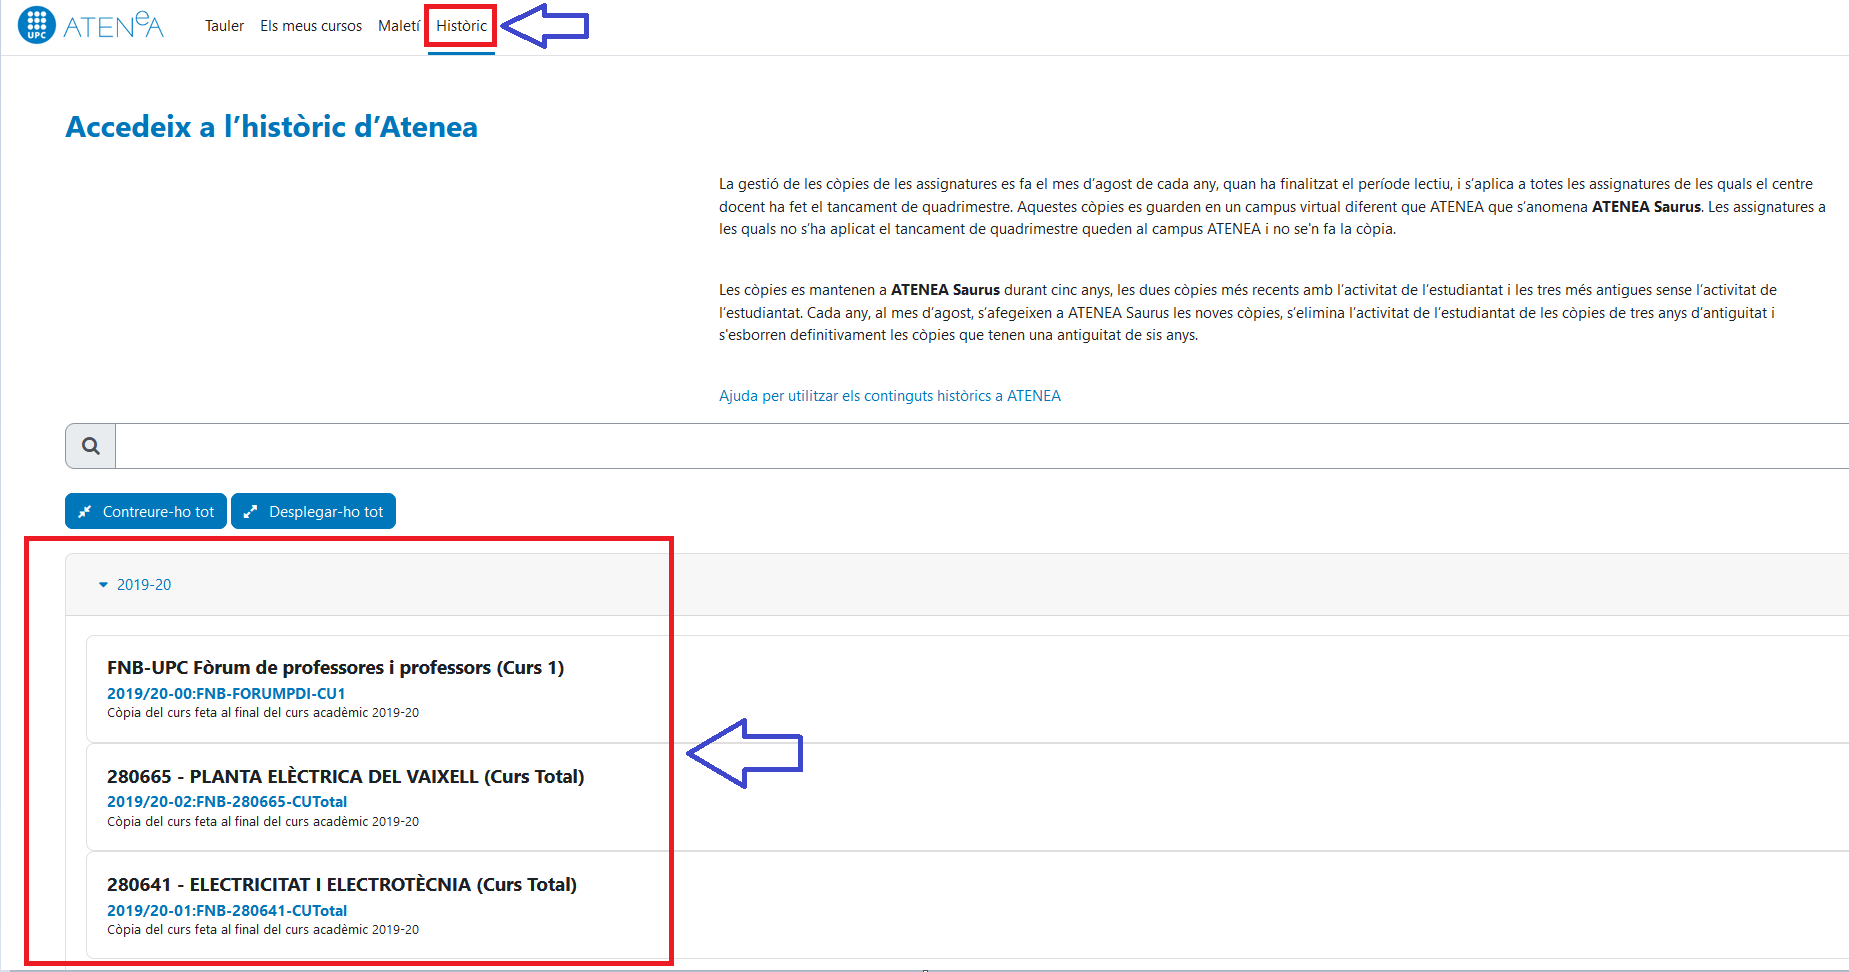Click 280665 - PLANTA ELÈCTRICA DEL VAIXELL title
This screenshot has width=1849, height=972.
pyautogui.click(x=346, y=776)
